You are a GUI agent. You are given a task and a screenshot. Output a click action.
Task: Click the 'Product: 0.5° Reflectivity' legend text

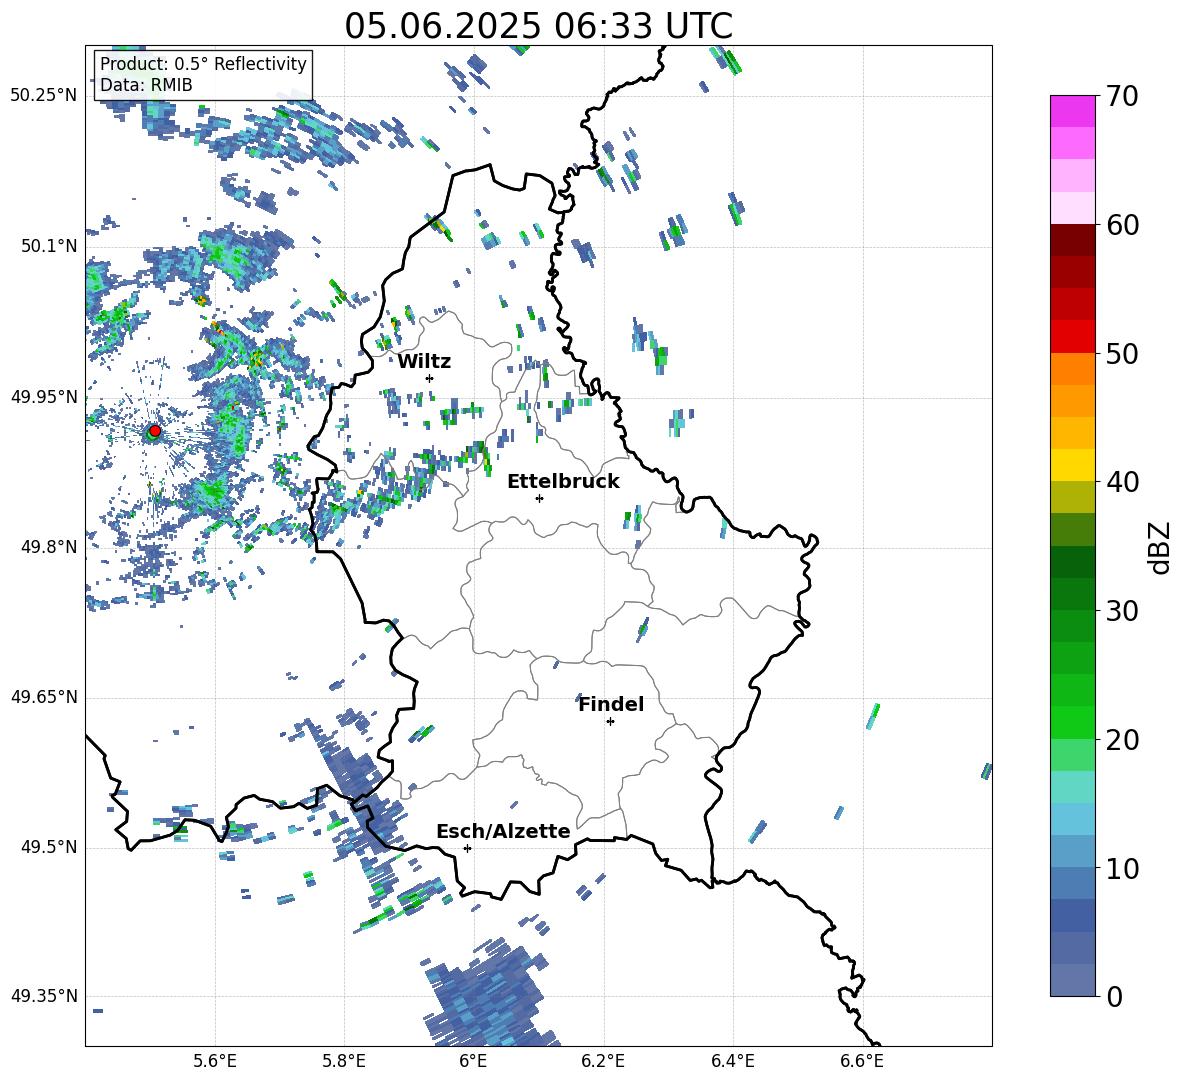pos(203,63)
